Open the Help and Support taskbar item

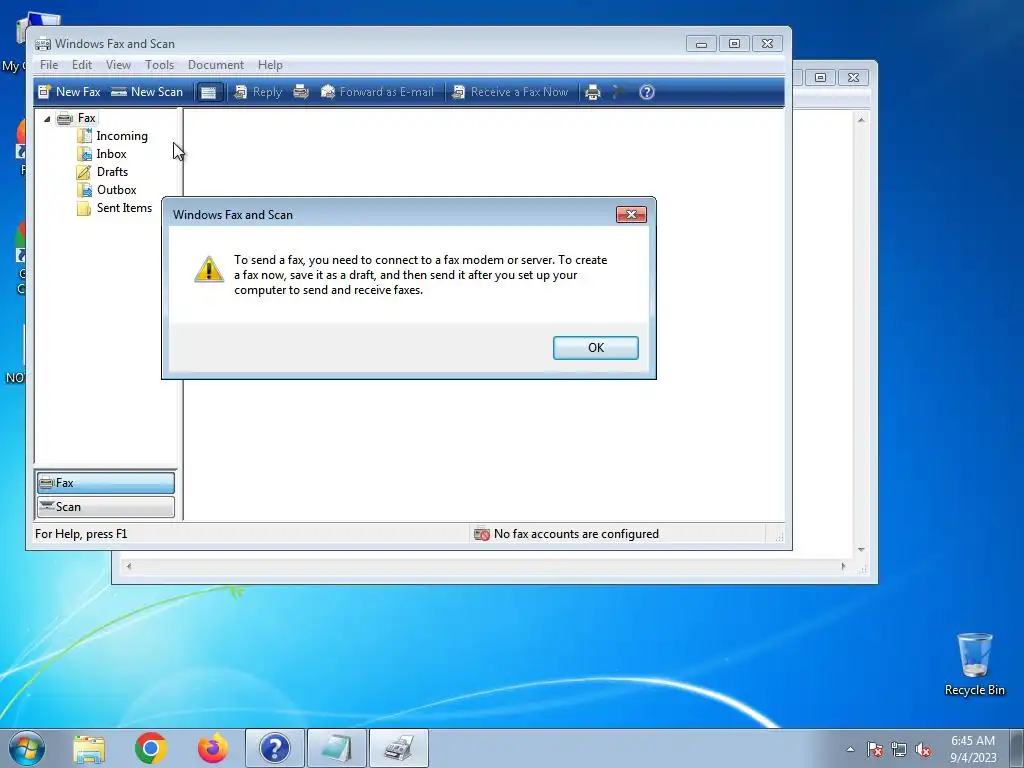point(275,748)
